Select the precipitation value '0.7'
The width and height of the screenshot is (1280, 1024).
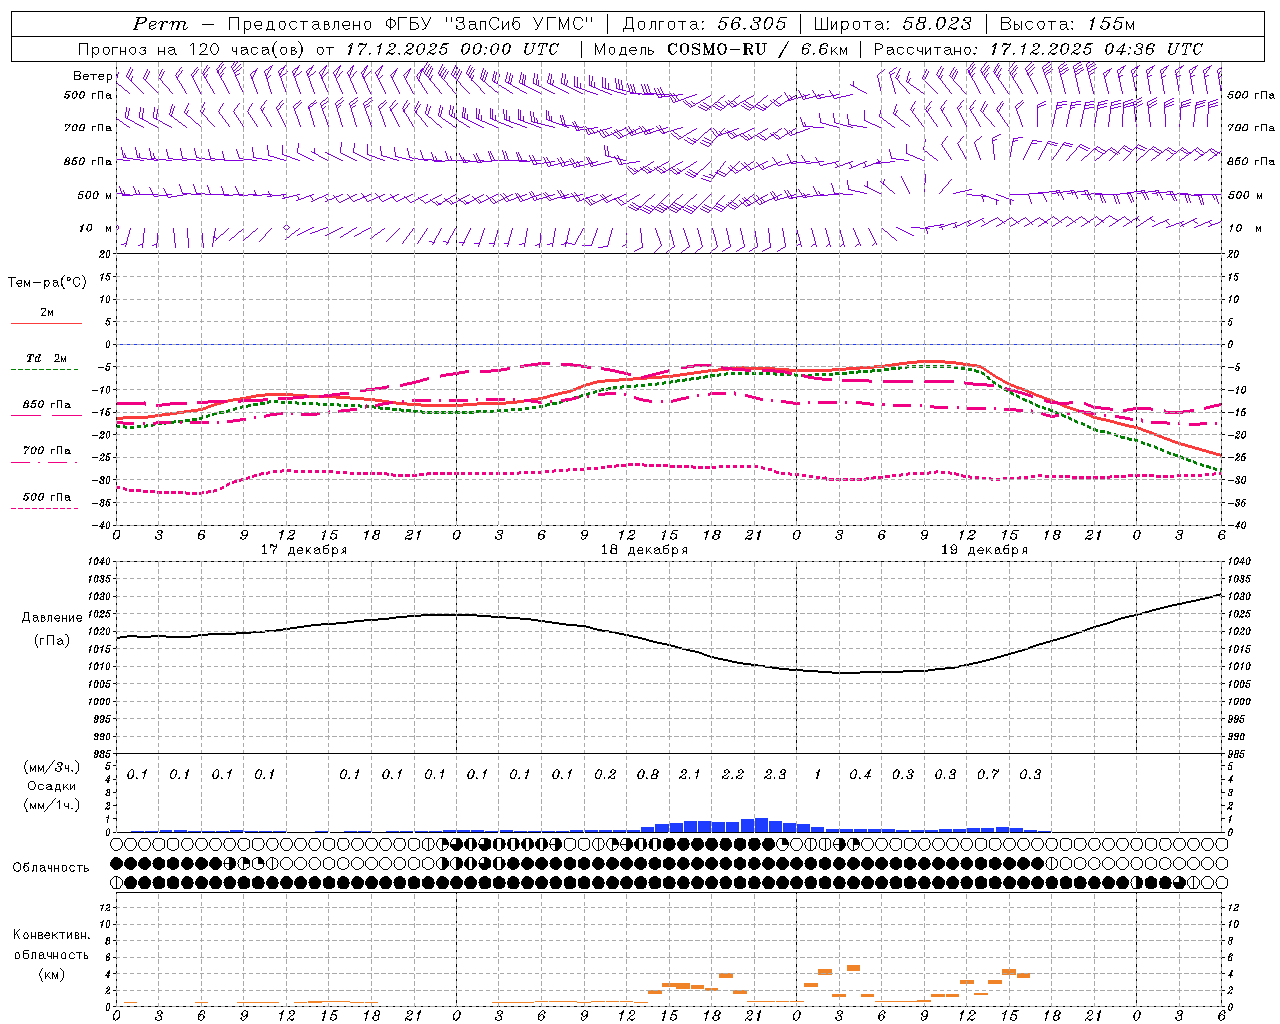[988, 774]
